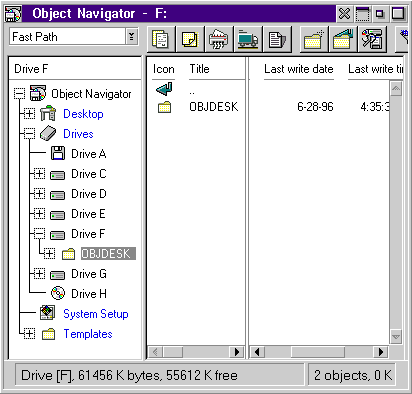Click the Icon column header
Viewport: 412px width, 394px height.
[164, 69]
